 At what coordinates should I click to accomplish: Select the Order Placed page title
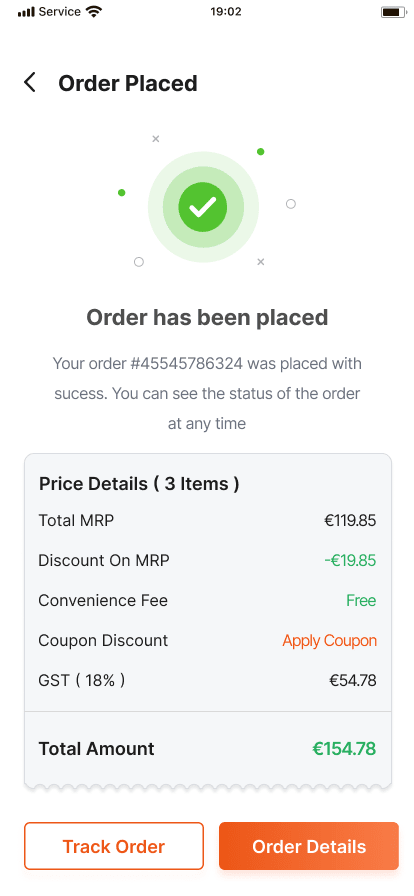128,83
